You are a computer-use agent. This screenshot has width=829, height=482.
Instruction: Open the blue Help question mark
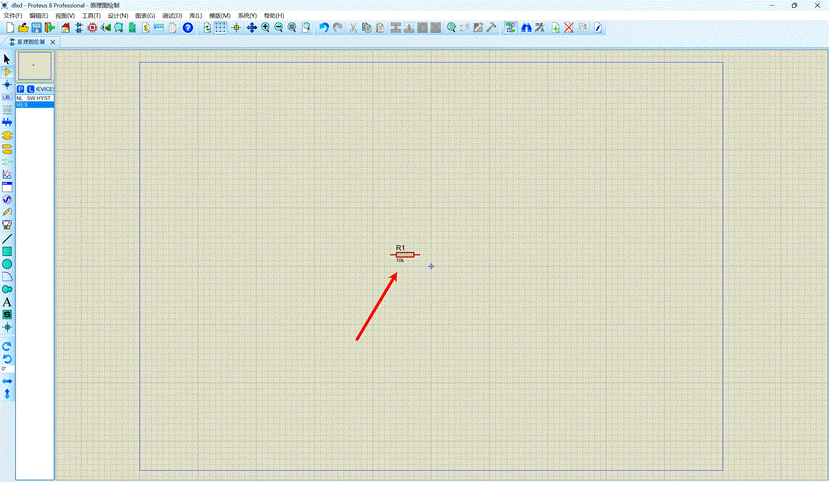click(x=188, y=27)
